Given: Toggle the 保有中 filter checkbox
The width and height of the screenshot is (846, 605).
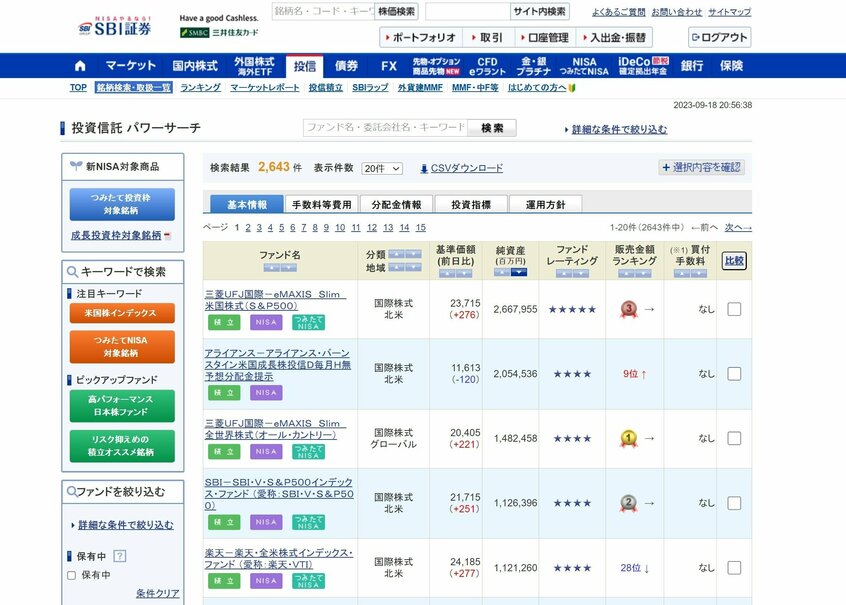Looking at the screenshot, I should (71, 575).
